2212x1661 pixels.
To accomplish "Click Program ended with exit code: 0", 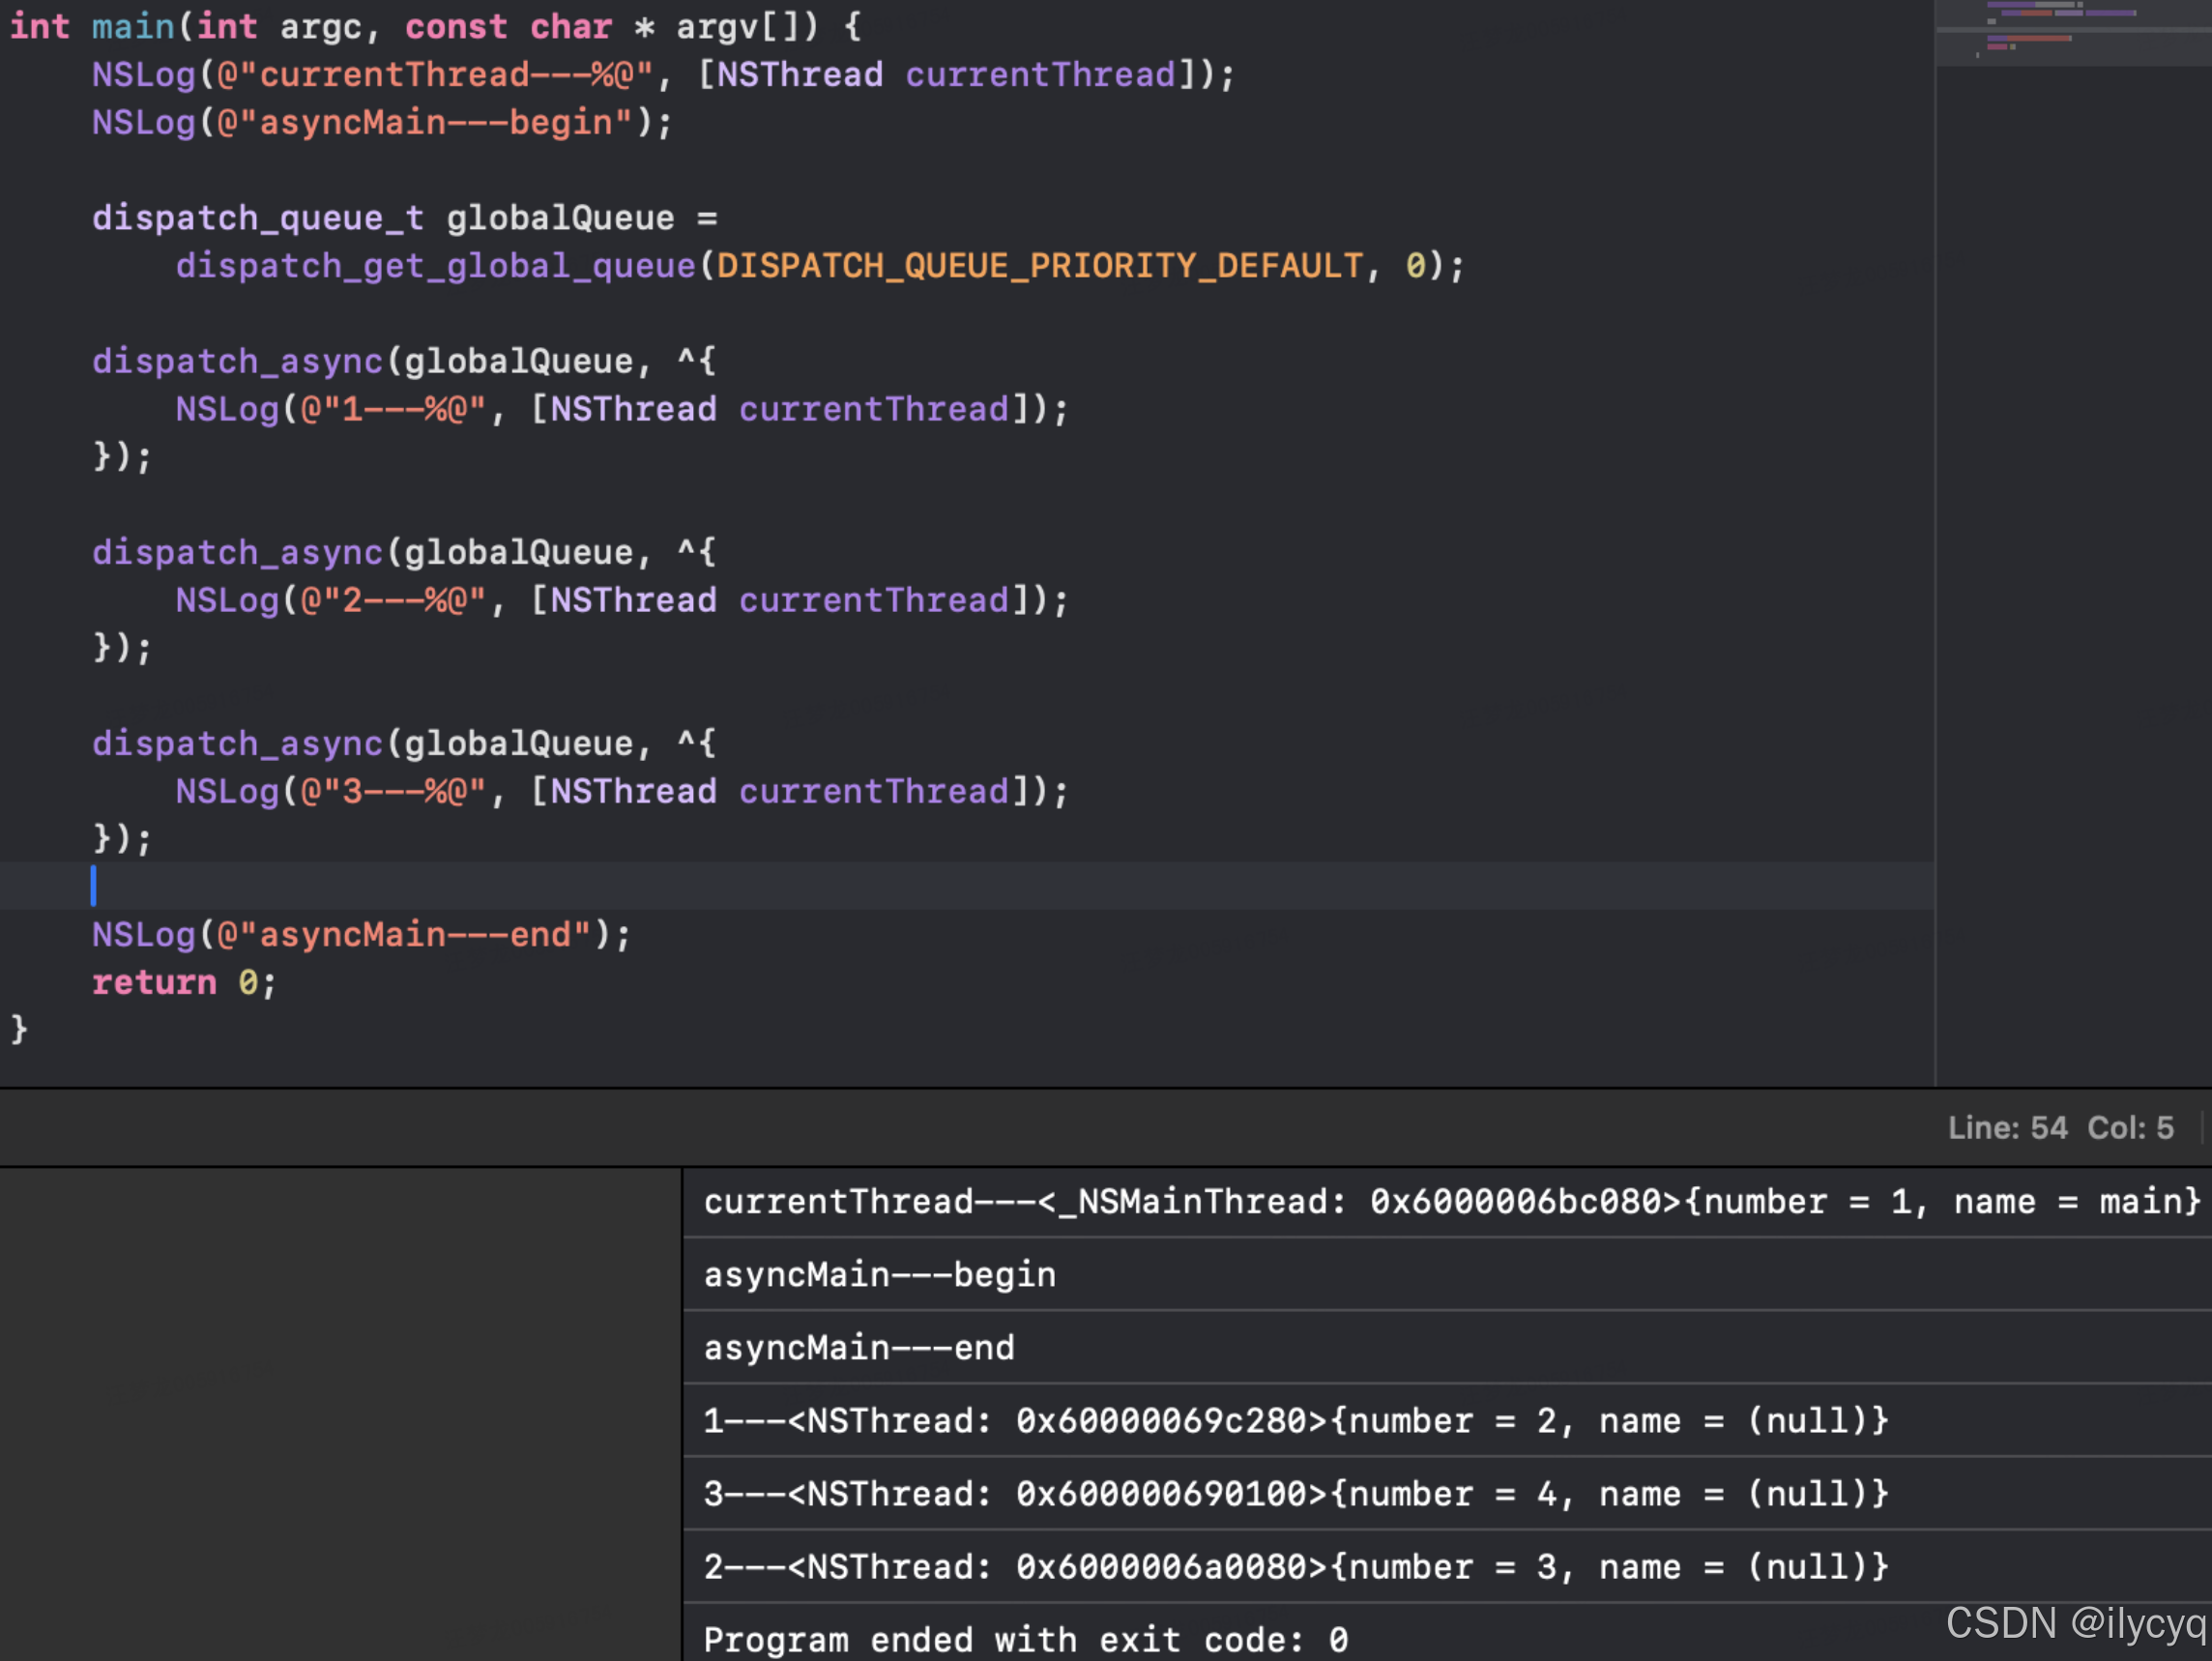I will (1026, 1640).
